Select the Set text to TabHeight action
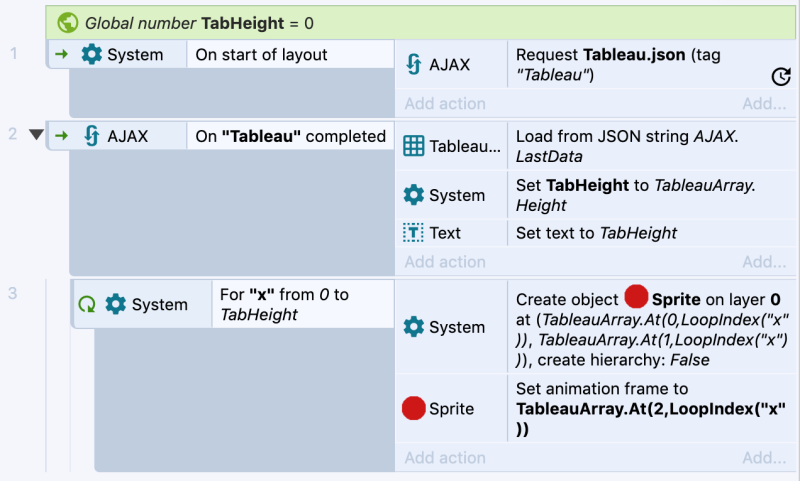This screenshot has width=800, height=481. 596,233
